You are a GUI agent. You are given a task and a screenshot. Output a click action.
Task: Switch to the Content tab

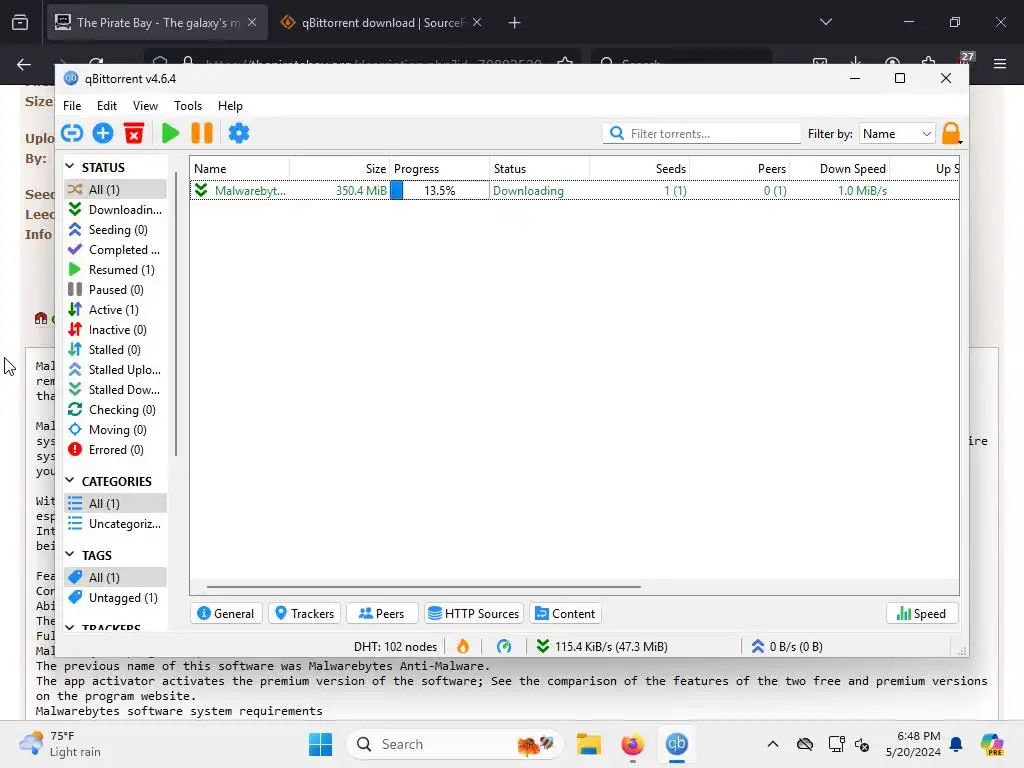565,614
